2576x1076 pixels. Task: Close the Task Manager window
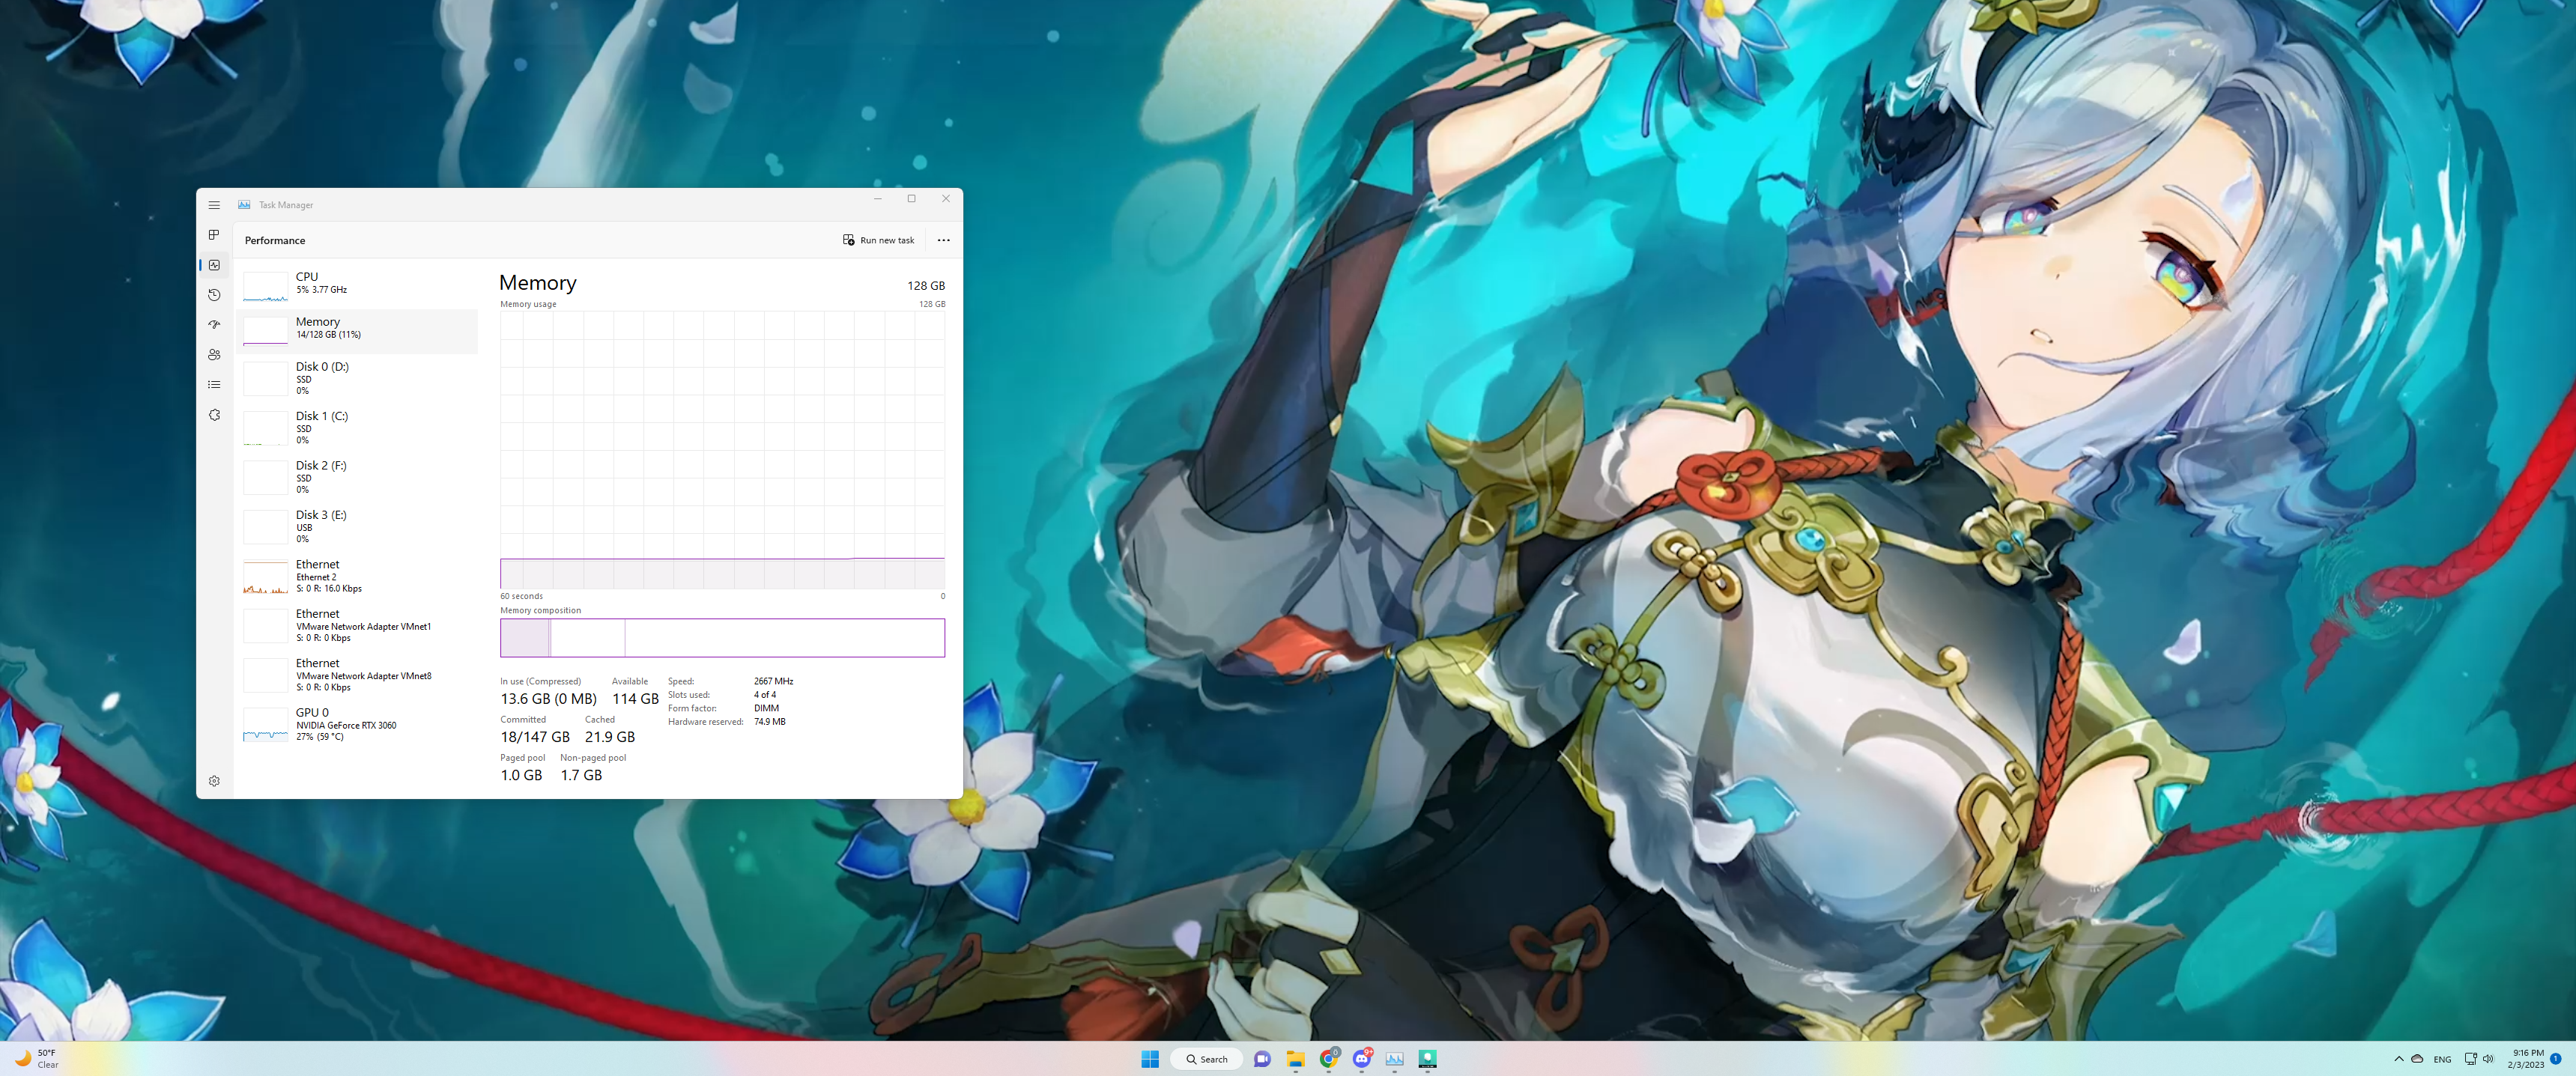point(946,199)
